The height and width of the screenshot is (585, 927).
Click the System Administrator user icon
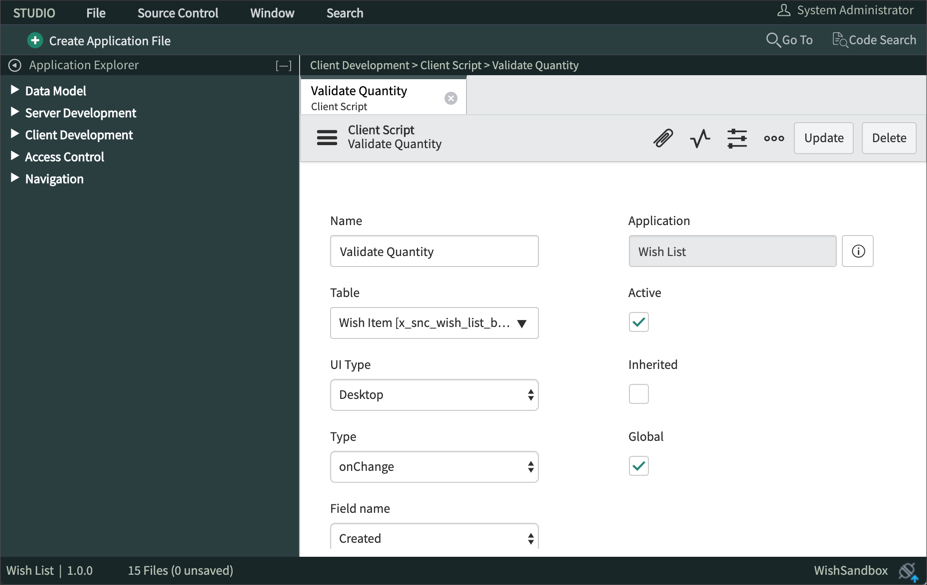point(784,10)
